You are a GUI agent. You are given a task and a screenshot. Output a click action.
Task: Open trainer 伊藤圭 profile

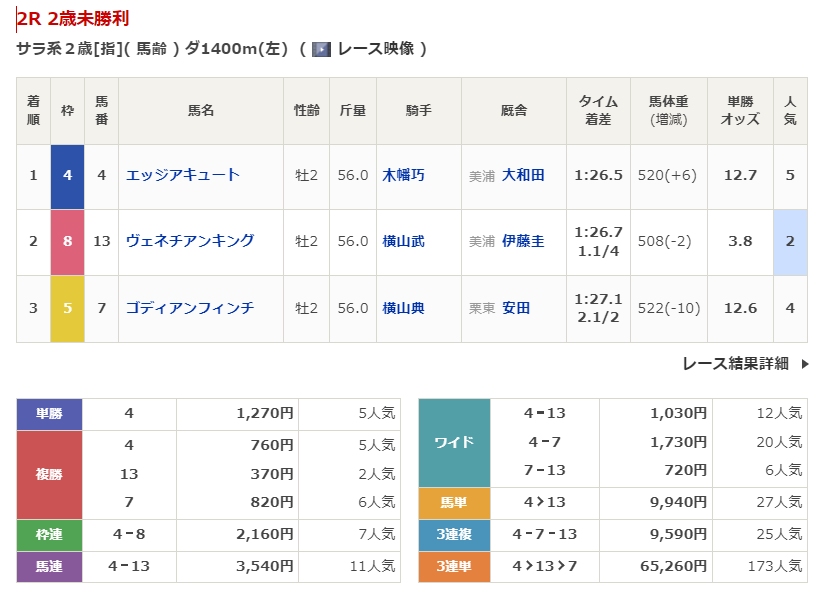[523, 241]
